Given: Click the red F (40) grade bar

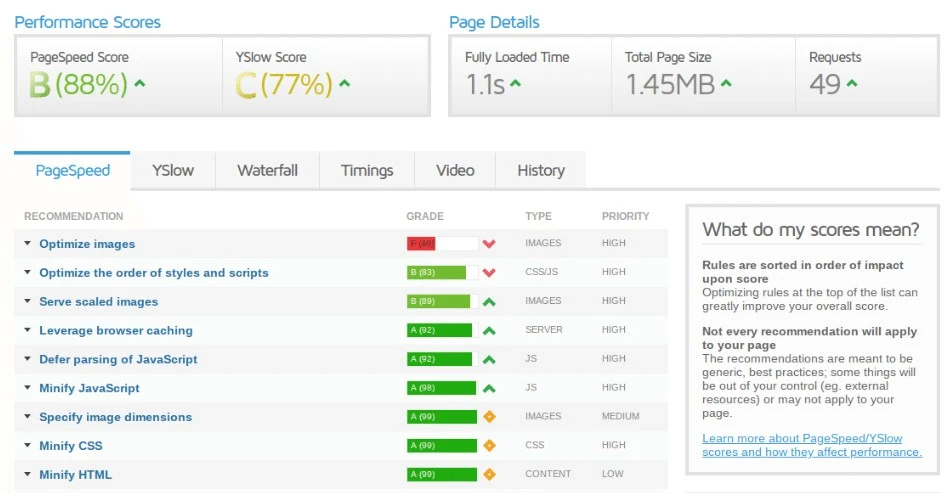Looking at the screenshot, I should 422,244.
